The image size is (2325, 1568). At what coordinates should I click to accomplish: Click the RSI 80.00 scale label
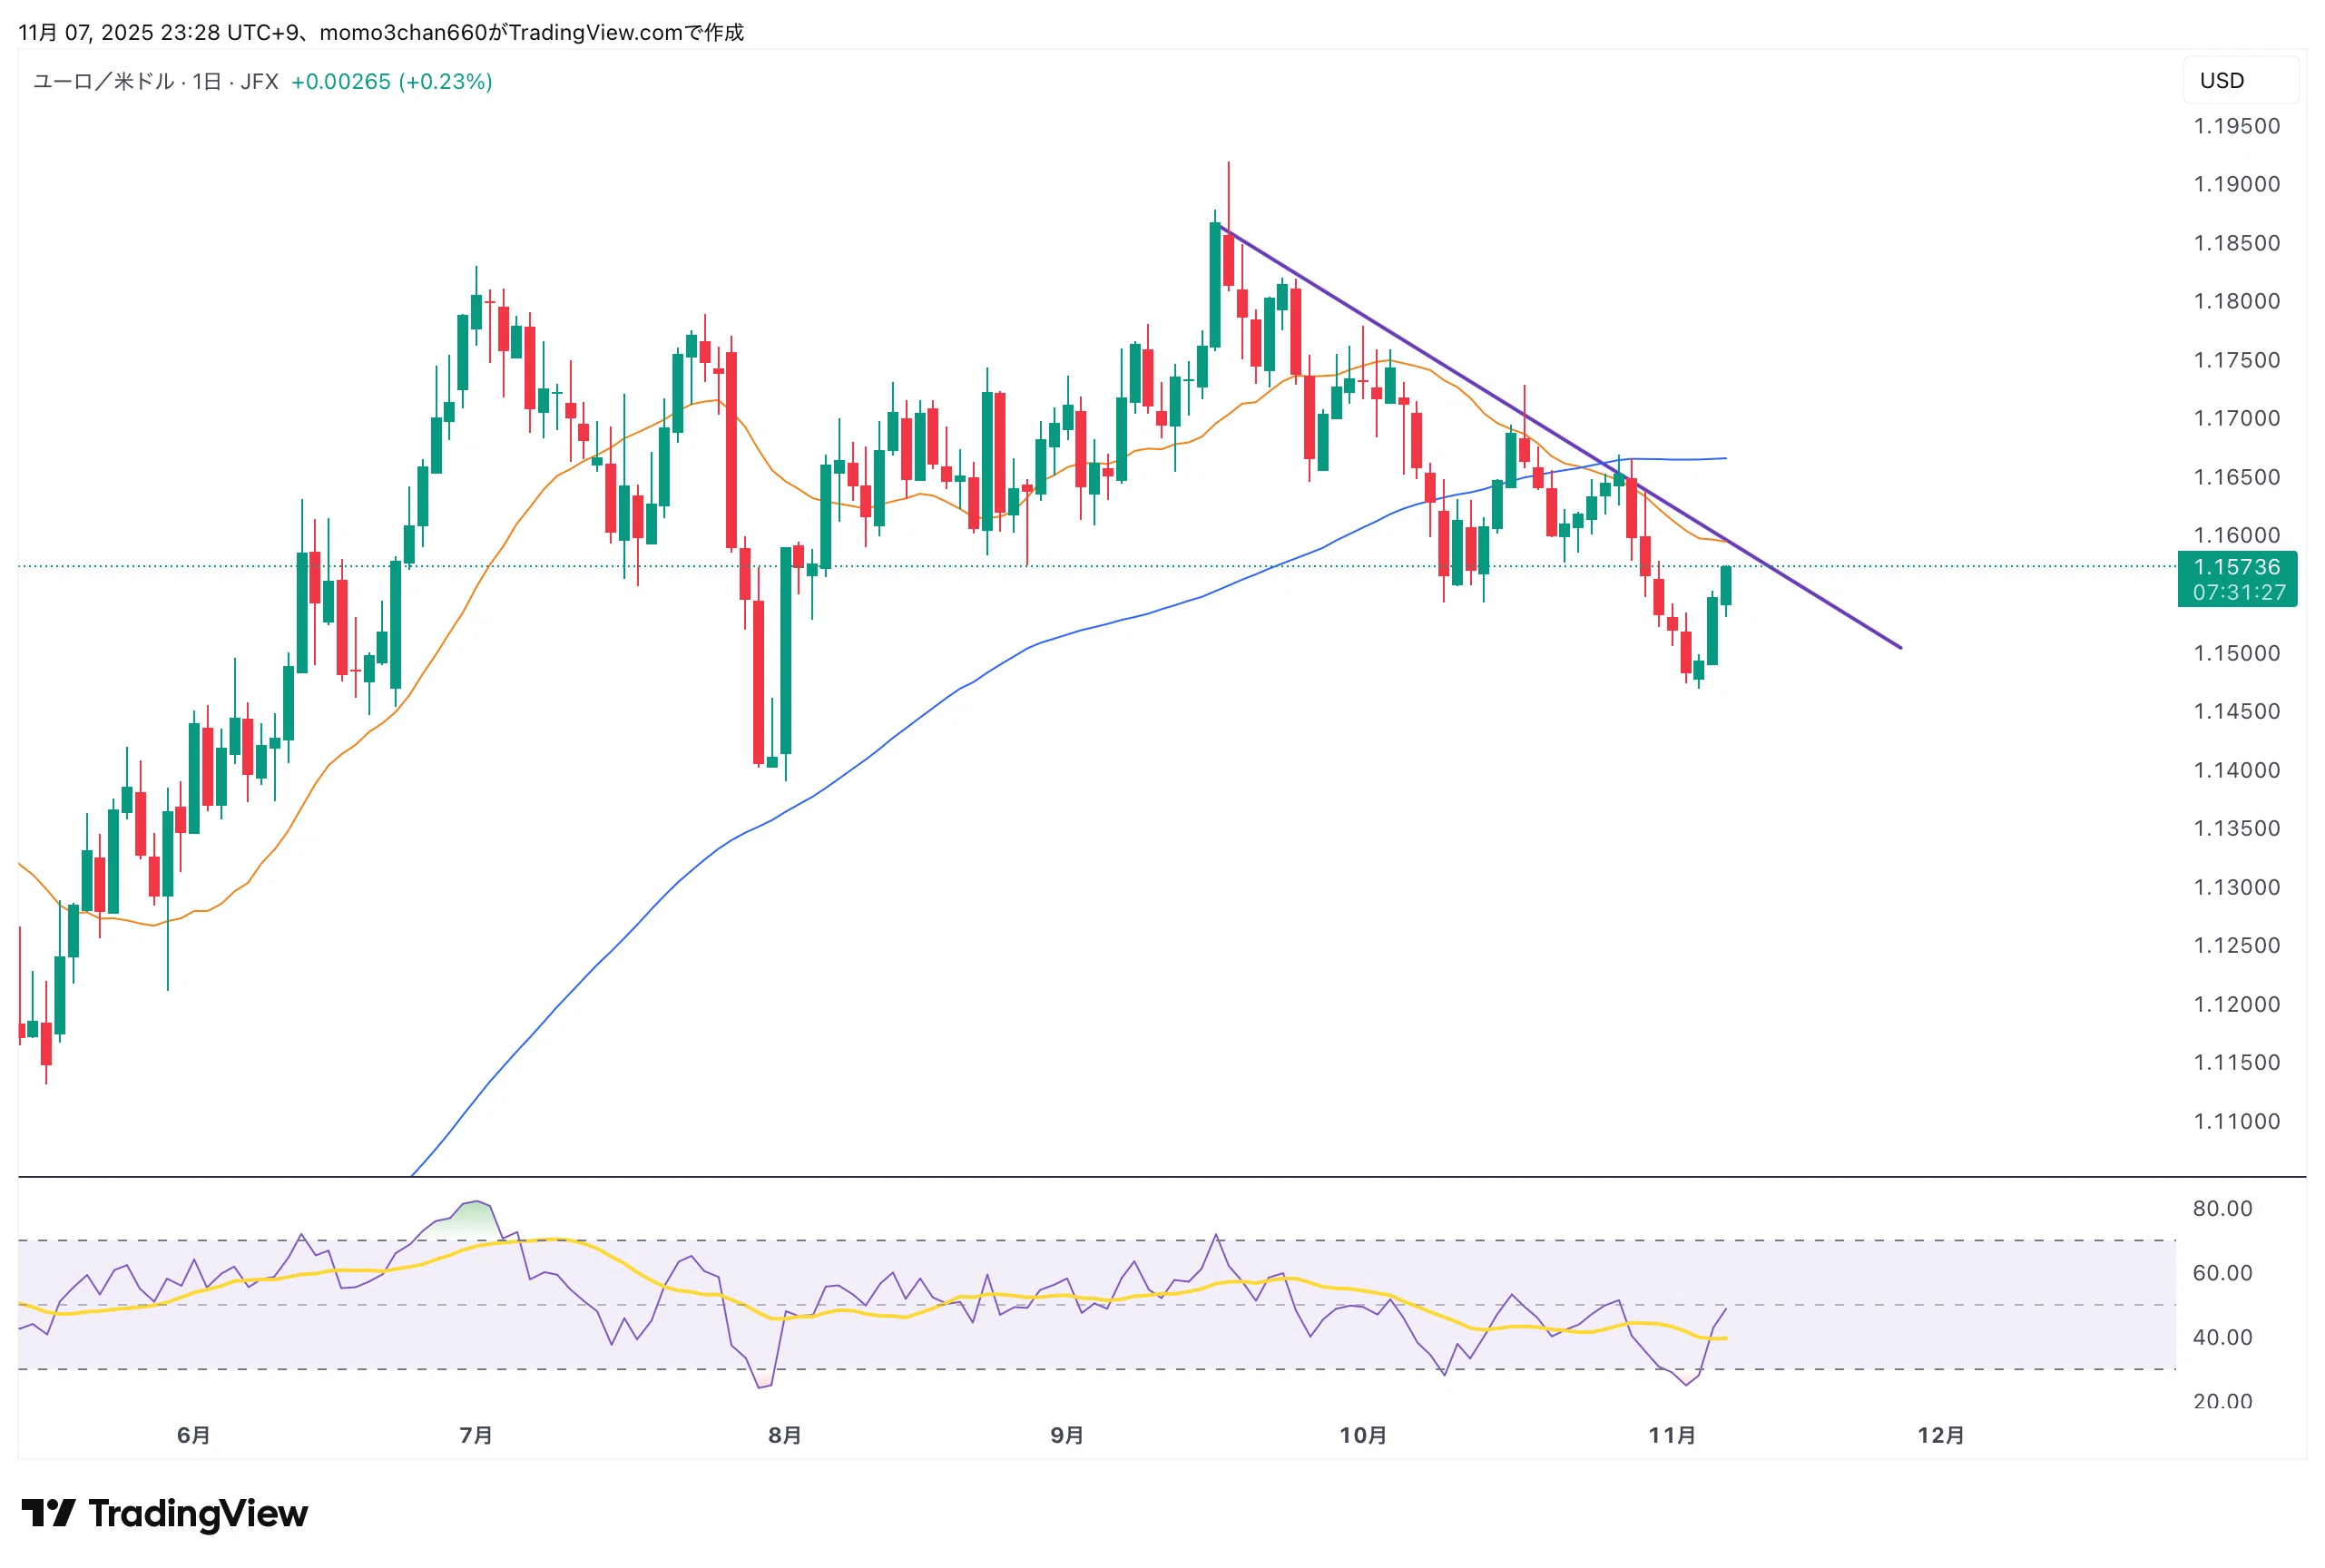[x=2222, y=1208]
